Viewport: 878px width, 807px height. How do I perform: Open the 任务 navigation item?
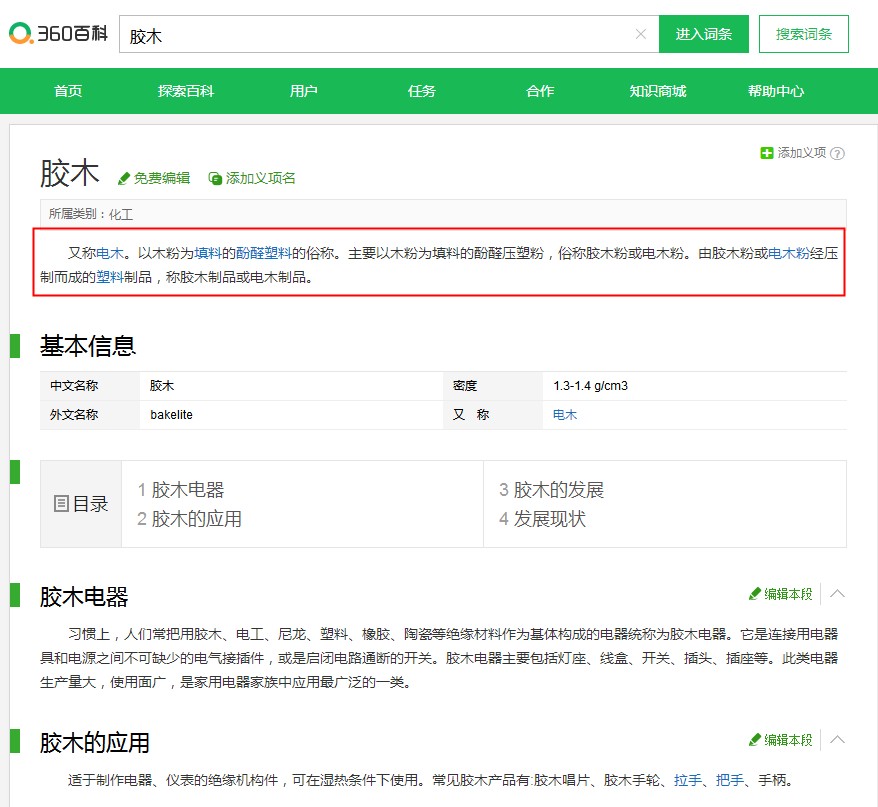point(422,91)
